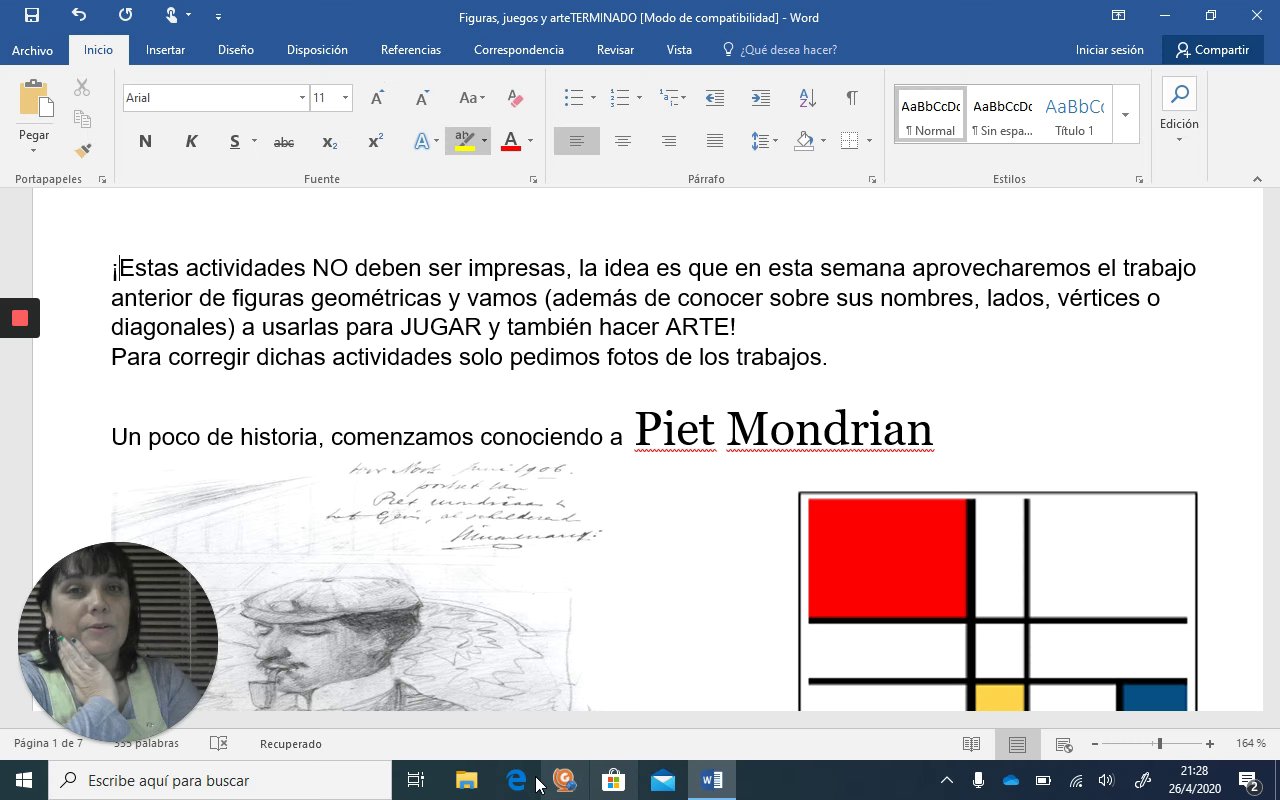Center the text

(x=622, y=142)
